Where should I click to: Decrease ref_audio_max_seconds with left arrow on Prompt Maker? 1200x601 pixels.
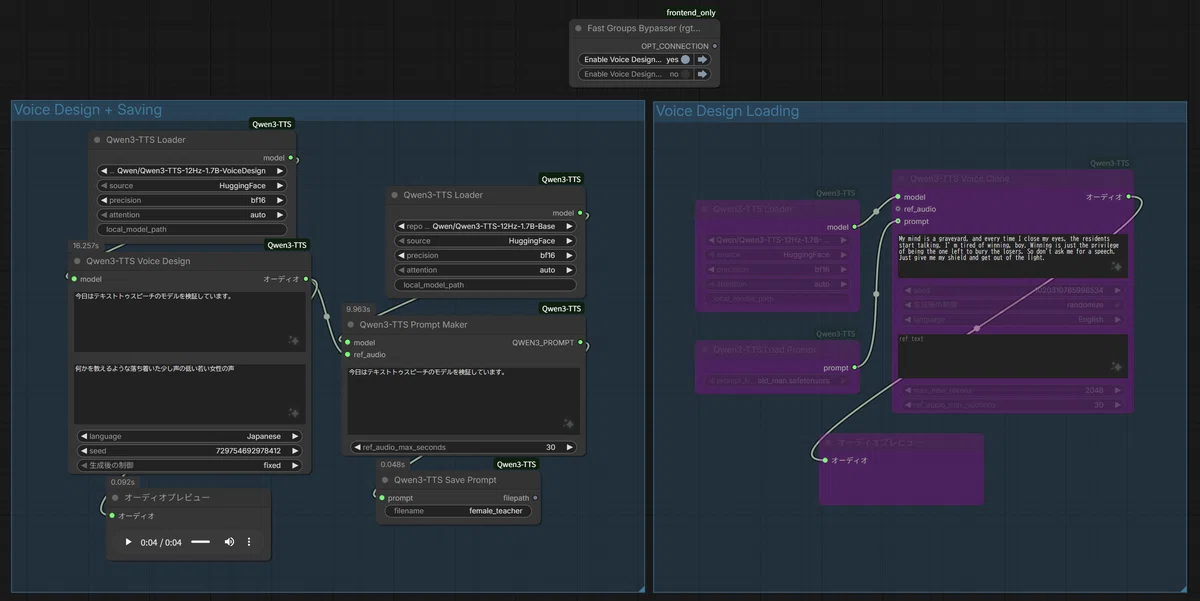tap(357, 447)
